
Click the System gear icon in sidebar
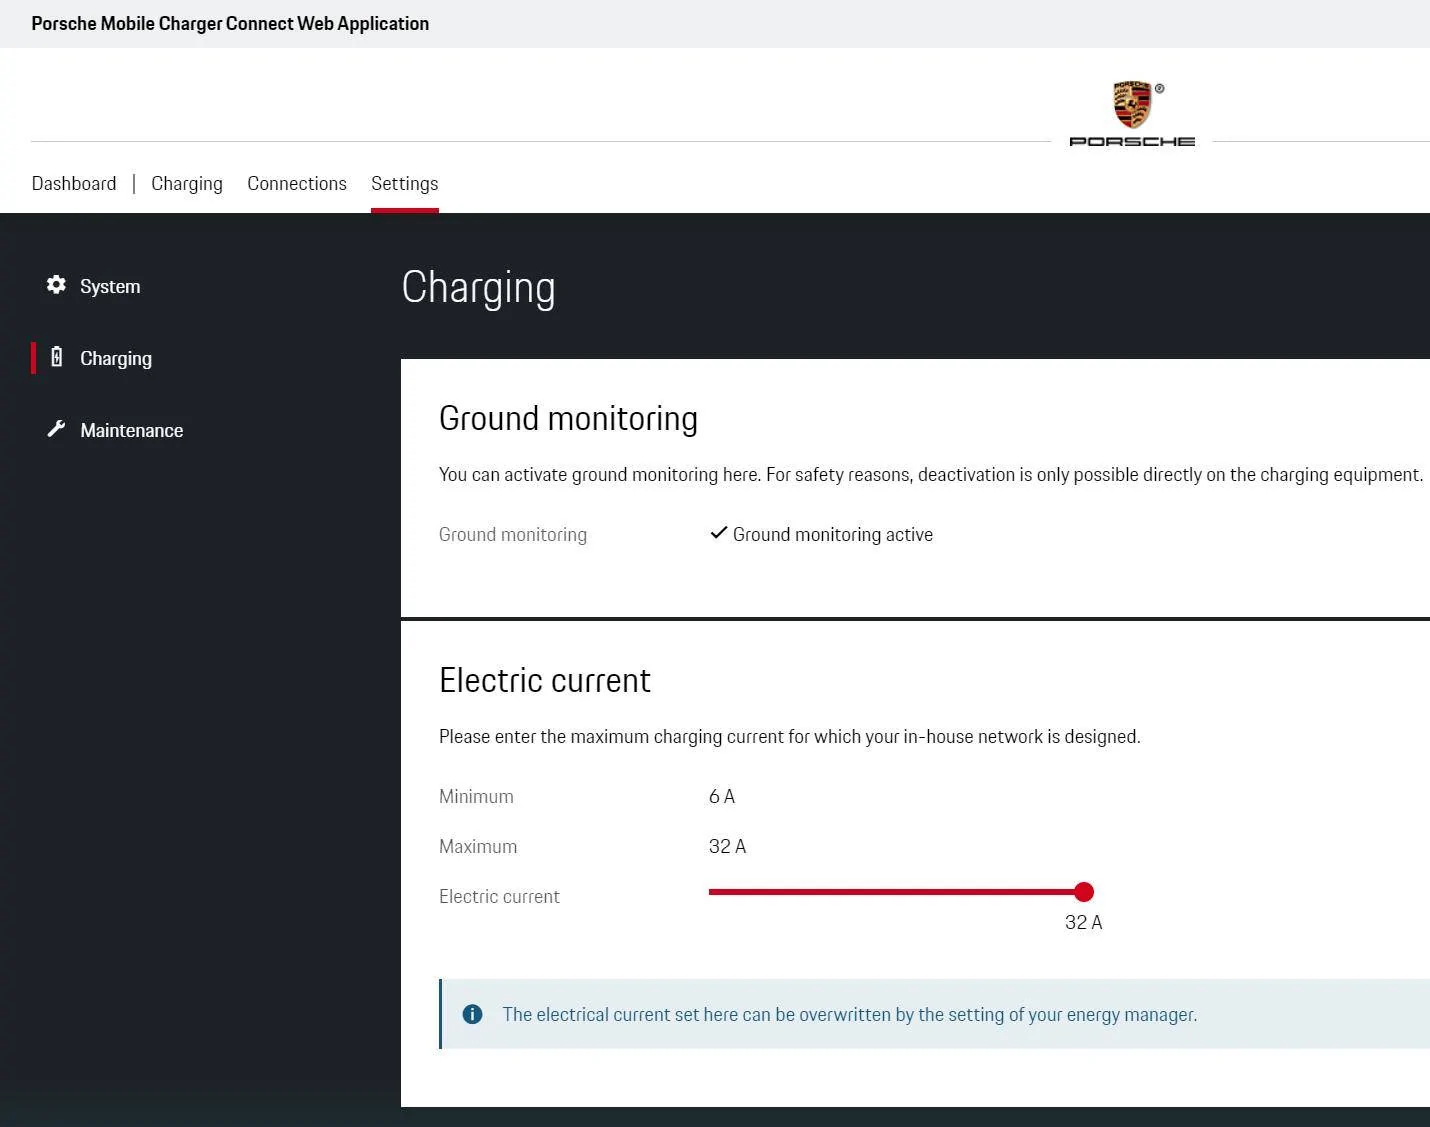point(56,285)
